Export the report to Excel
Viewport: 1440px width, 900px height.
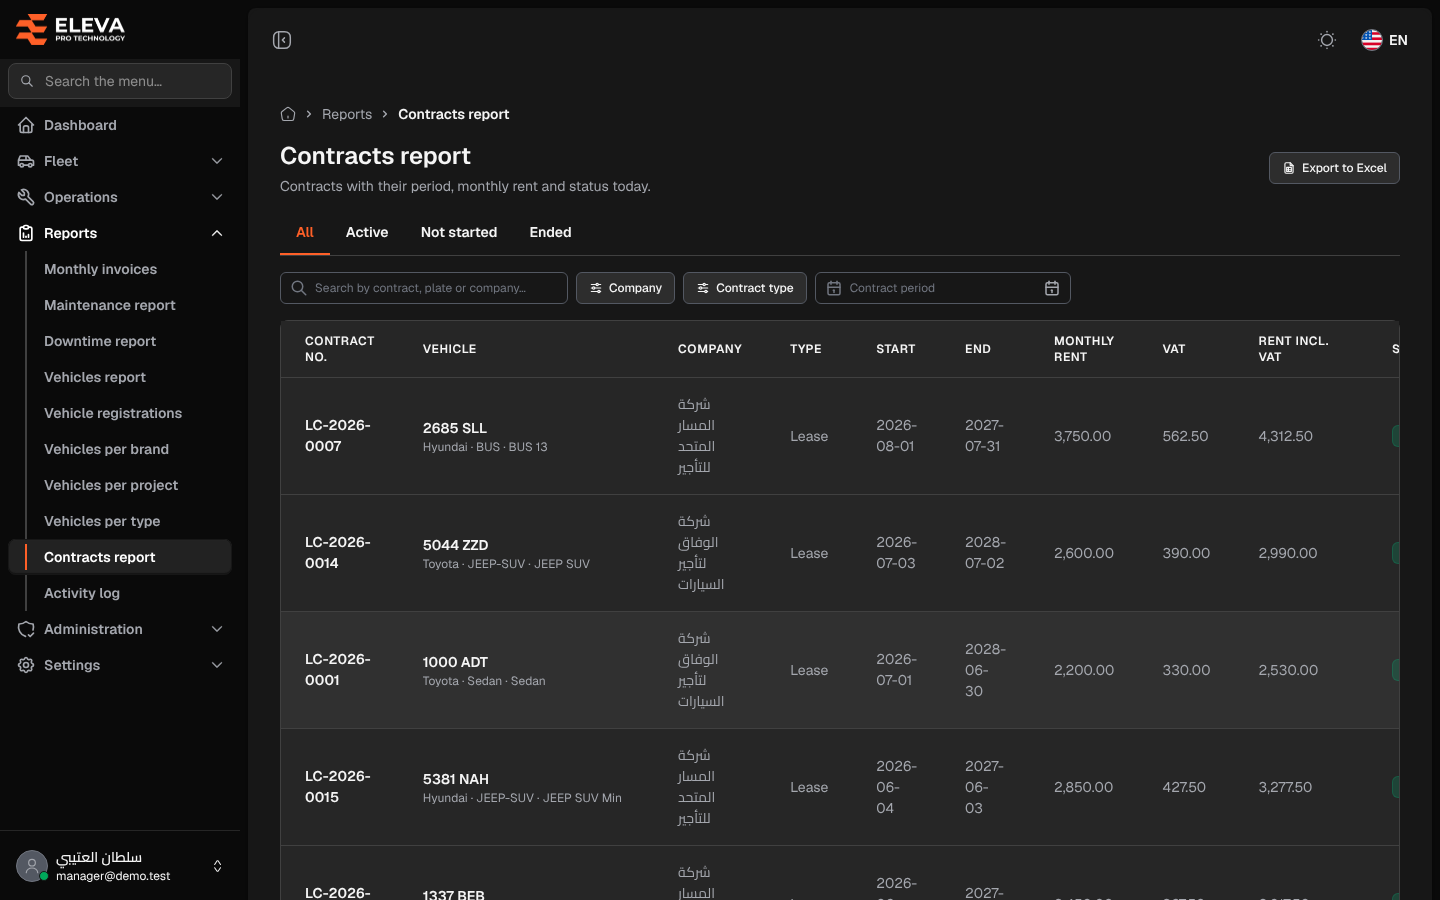click(x=1334, y=168)
